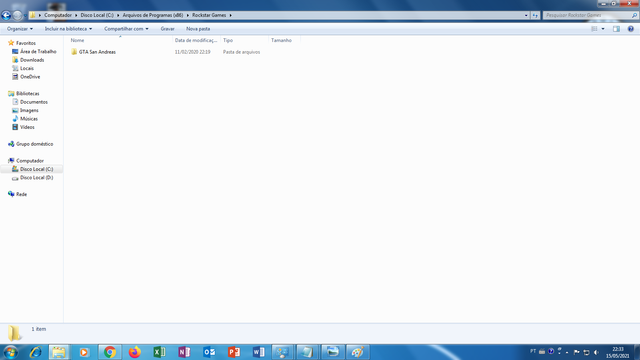
Task: Open the Imagens library
Action: tap(29, 111)
